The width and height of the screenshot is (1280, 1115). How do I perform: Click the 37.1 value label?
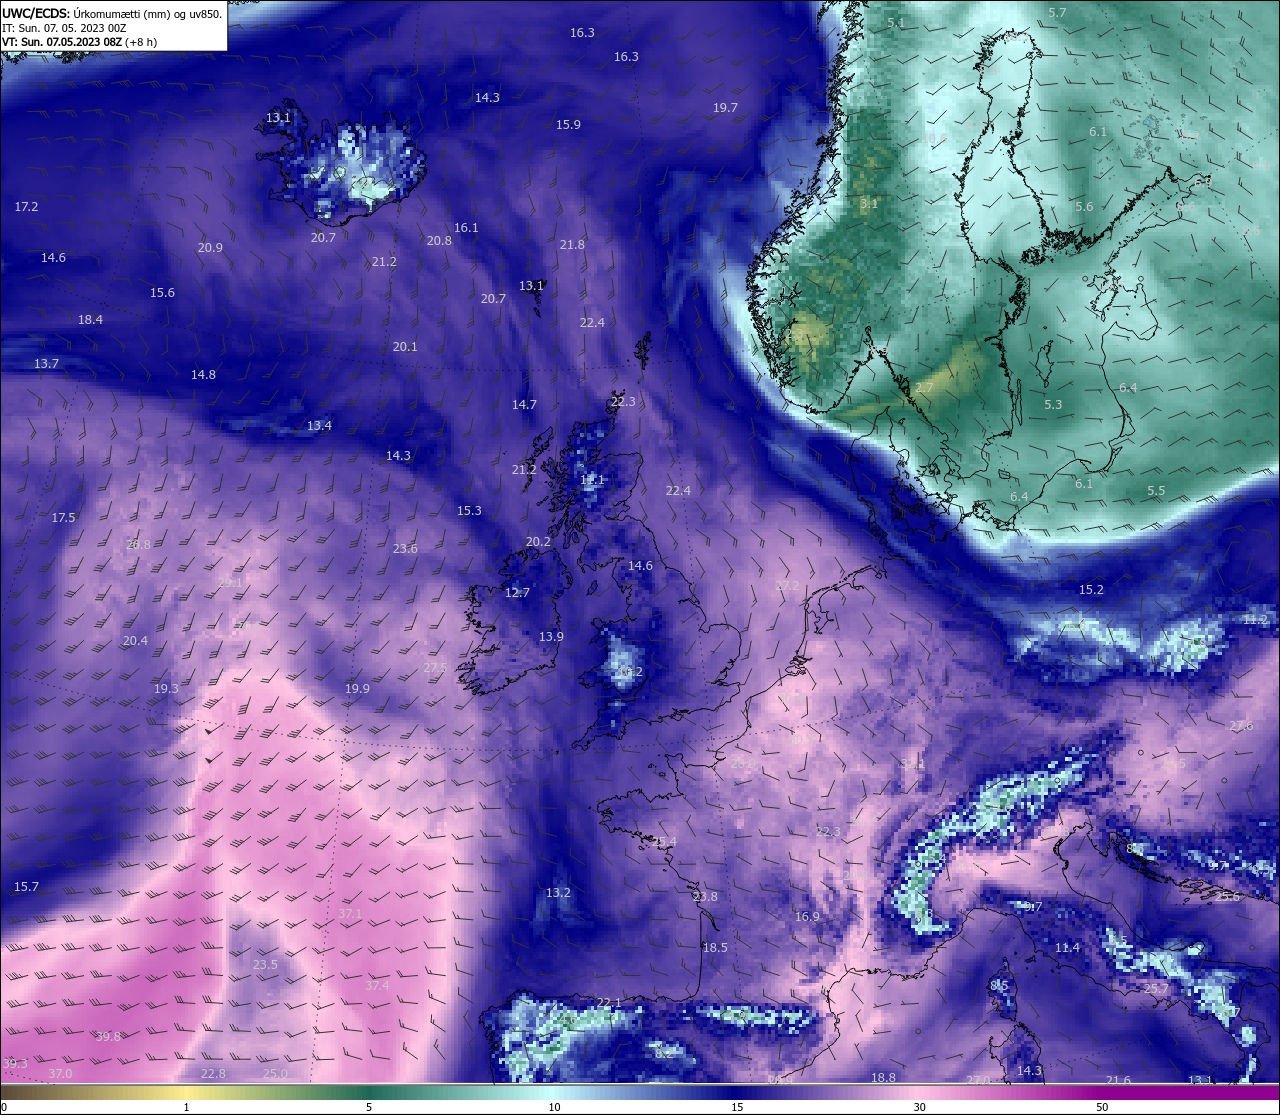(350, 914)
